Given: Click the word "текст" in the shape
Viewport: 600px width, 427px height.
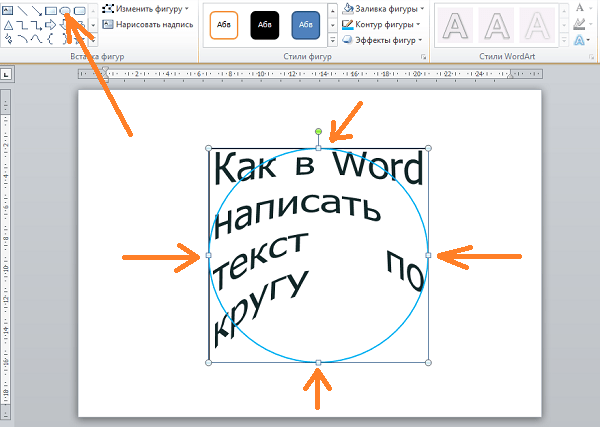Looking at the screenshot, I should pyautogui.click(x=260, y=260).
